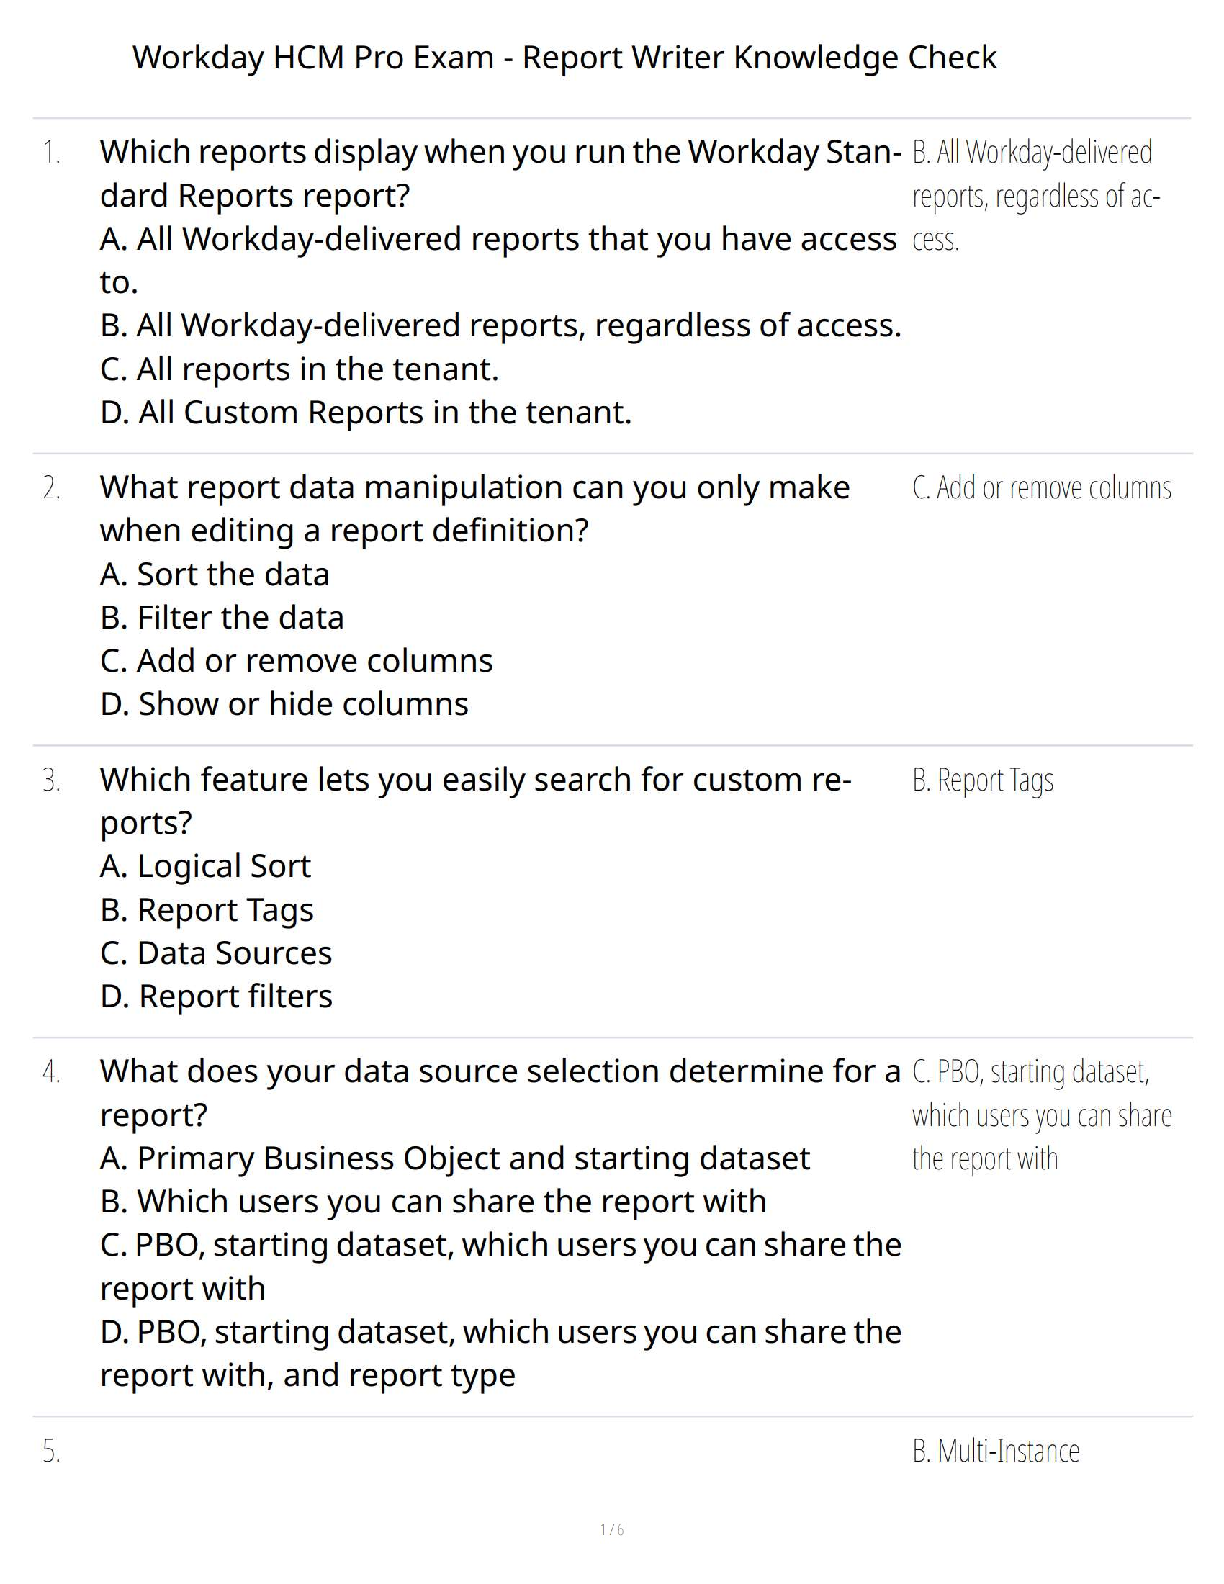This screenshot has width=1224, height=1584.
Task: Select option 'D. Report filters'
Action: coord(216,996)
